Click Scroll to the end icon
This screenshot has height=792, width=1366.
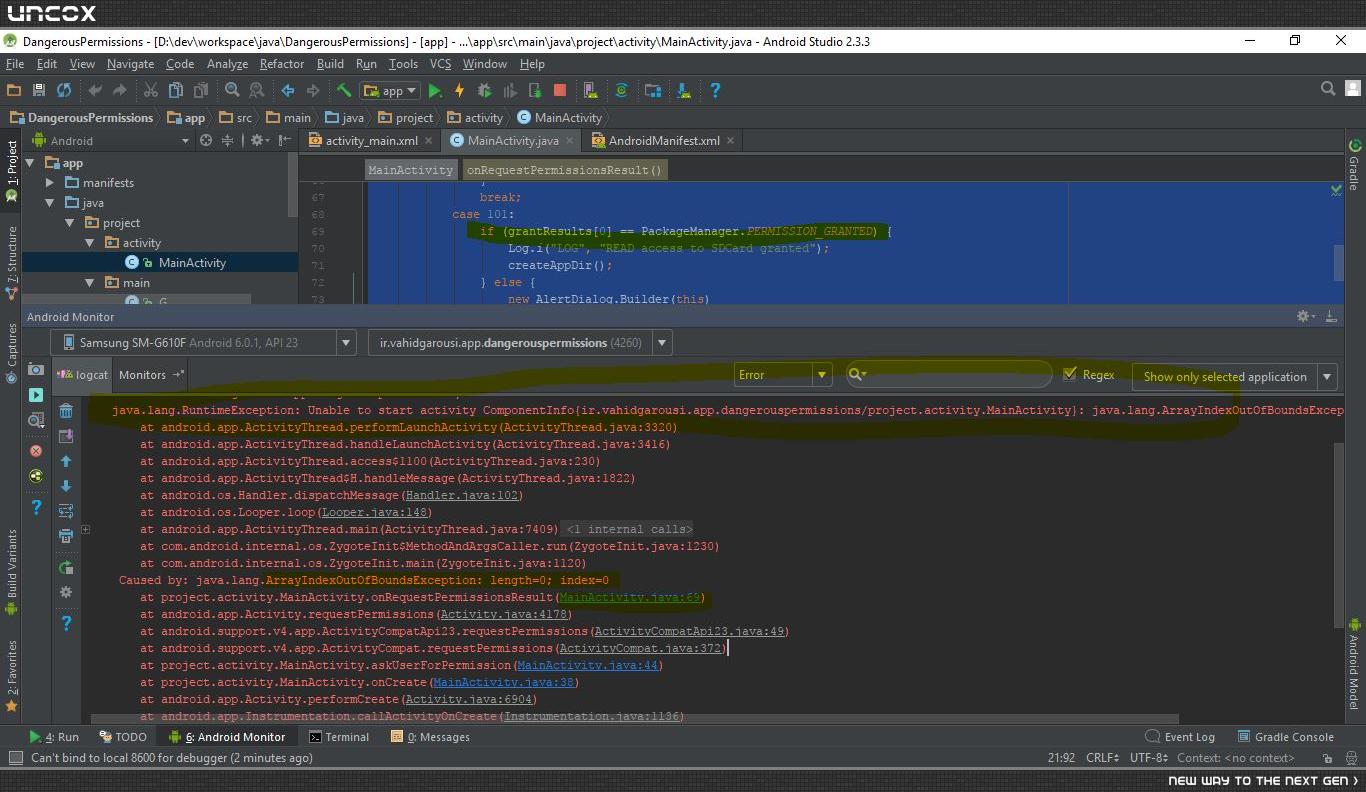[x=66, y=436]
